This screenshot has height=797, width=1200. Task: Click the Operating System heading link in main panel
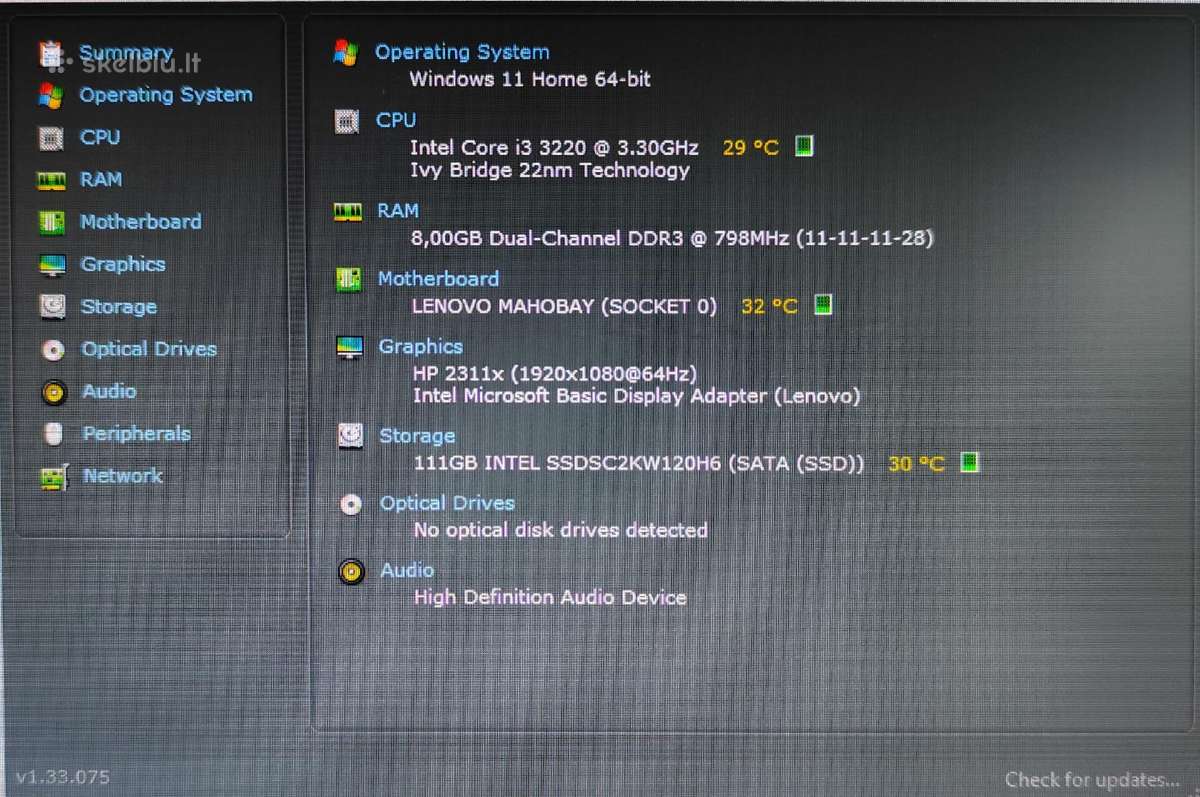tap(462, 52)
